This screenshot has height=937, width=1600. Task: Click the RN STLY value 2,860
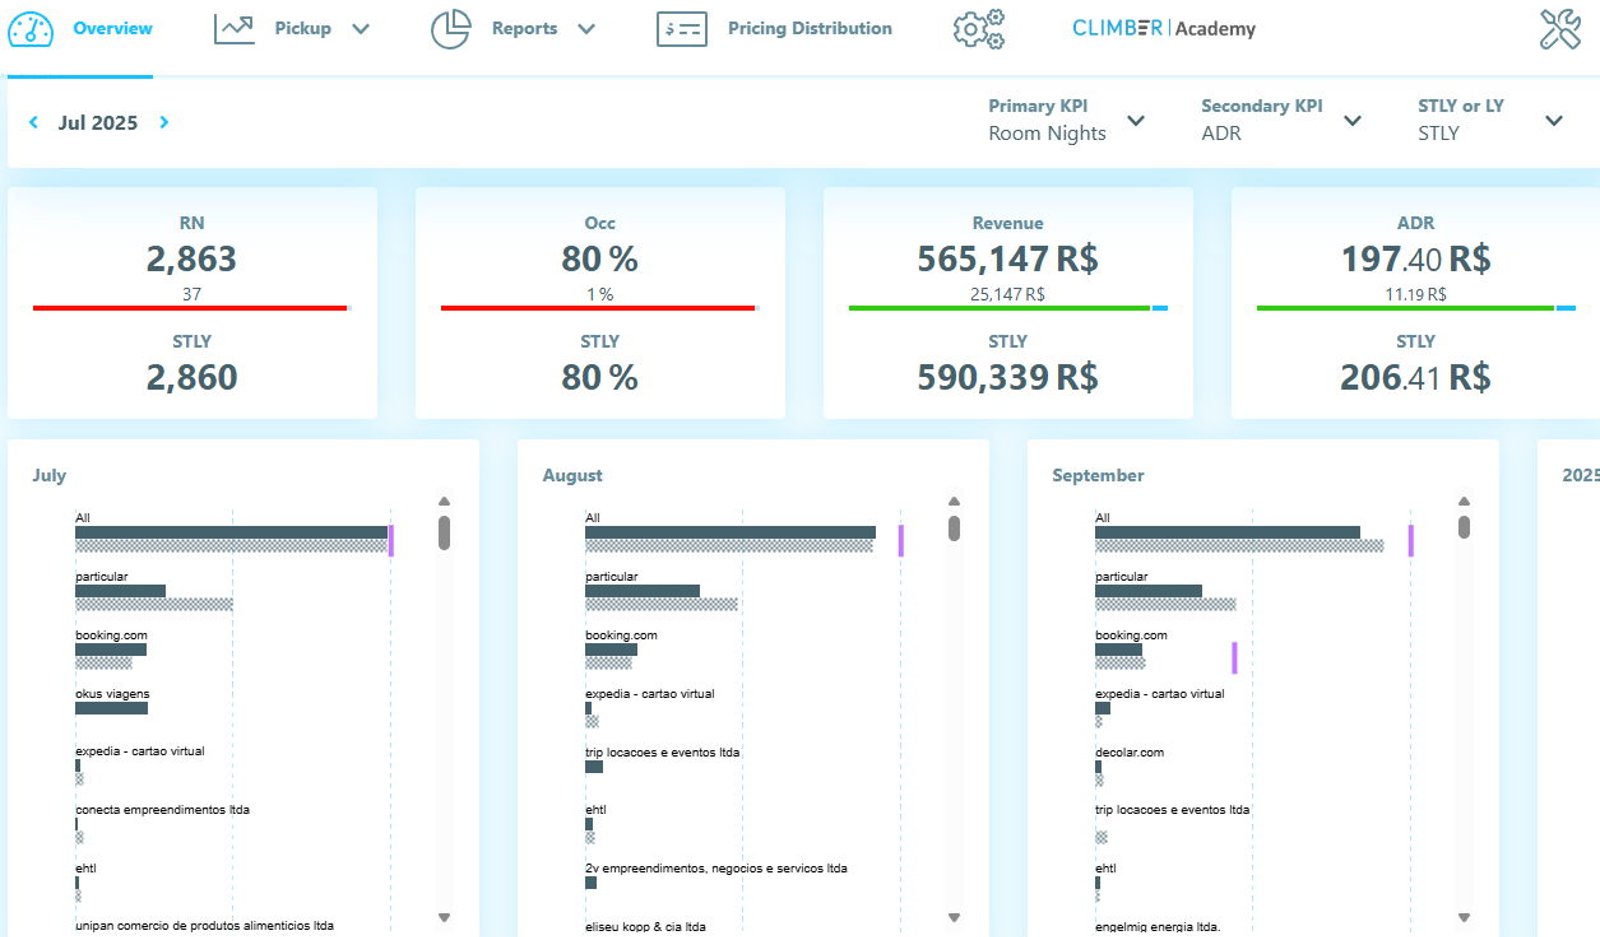(x=192, y=377)
